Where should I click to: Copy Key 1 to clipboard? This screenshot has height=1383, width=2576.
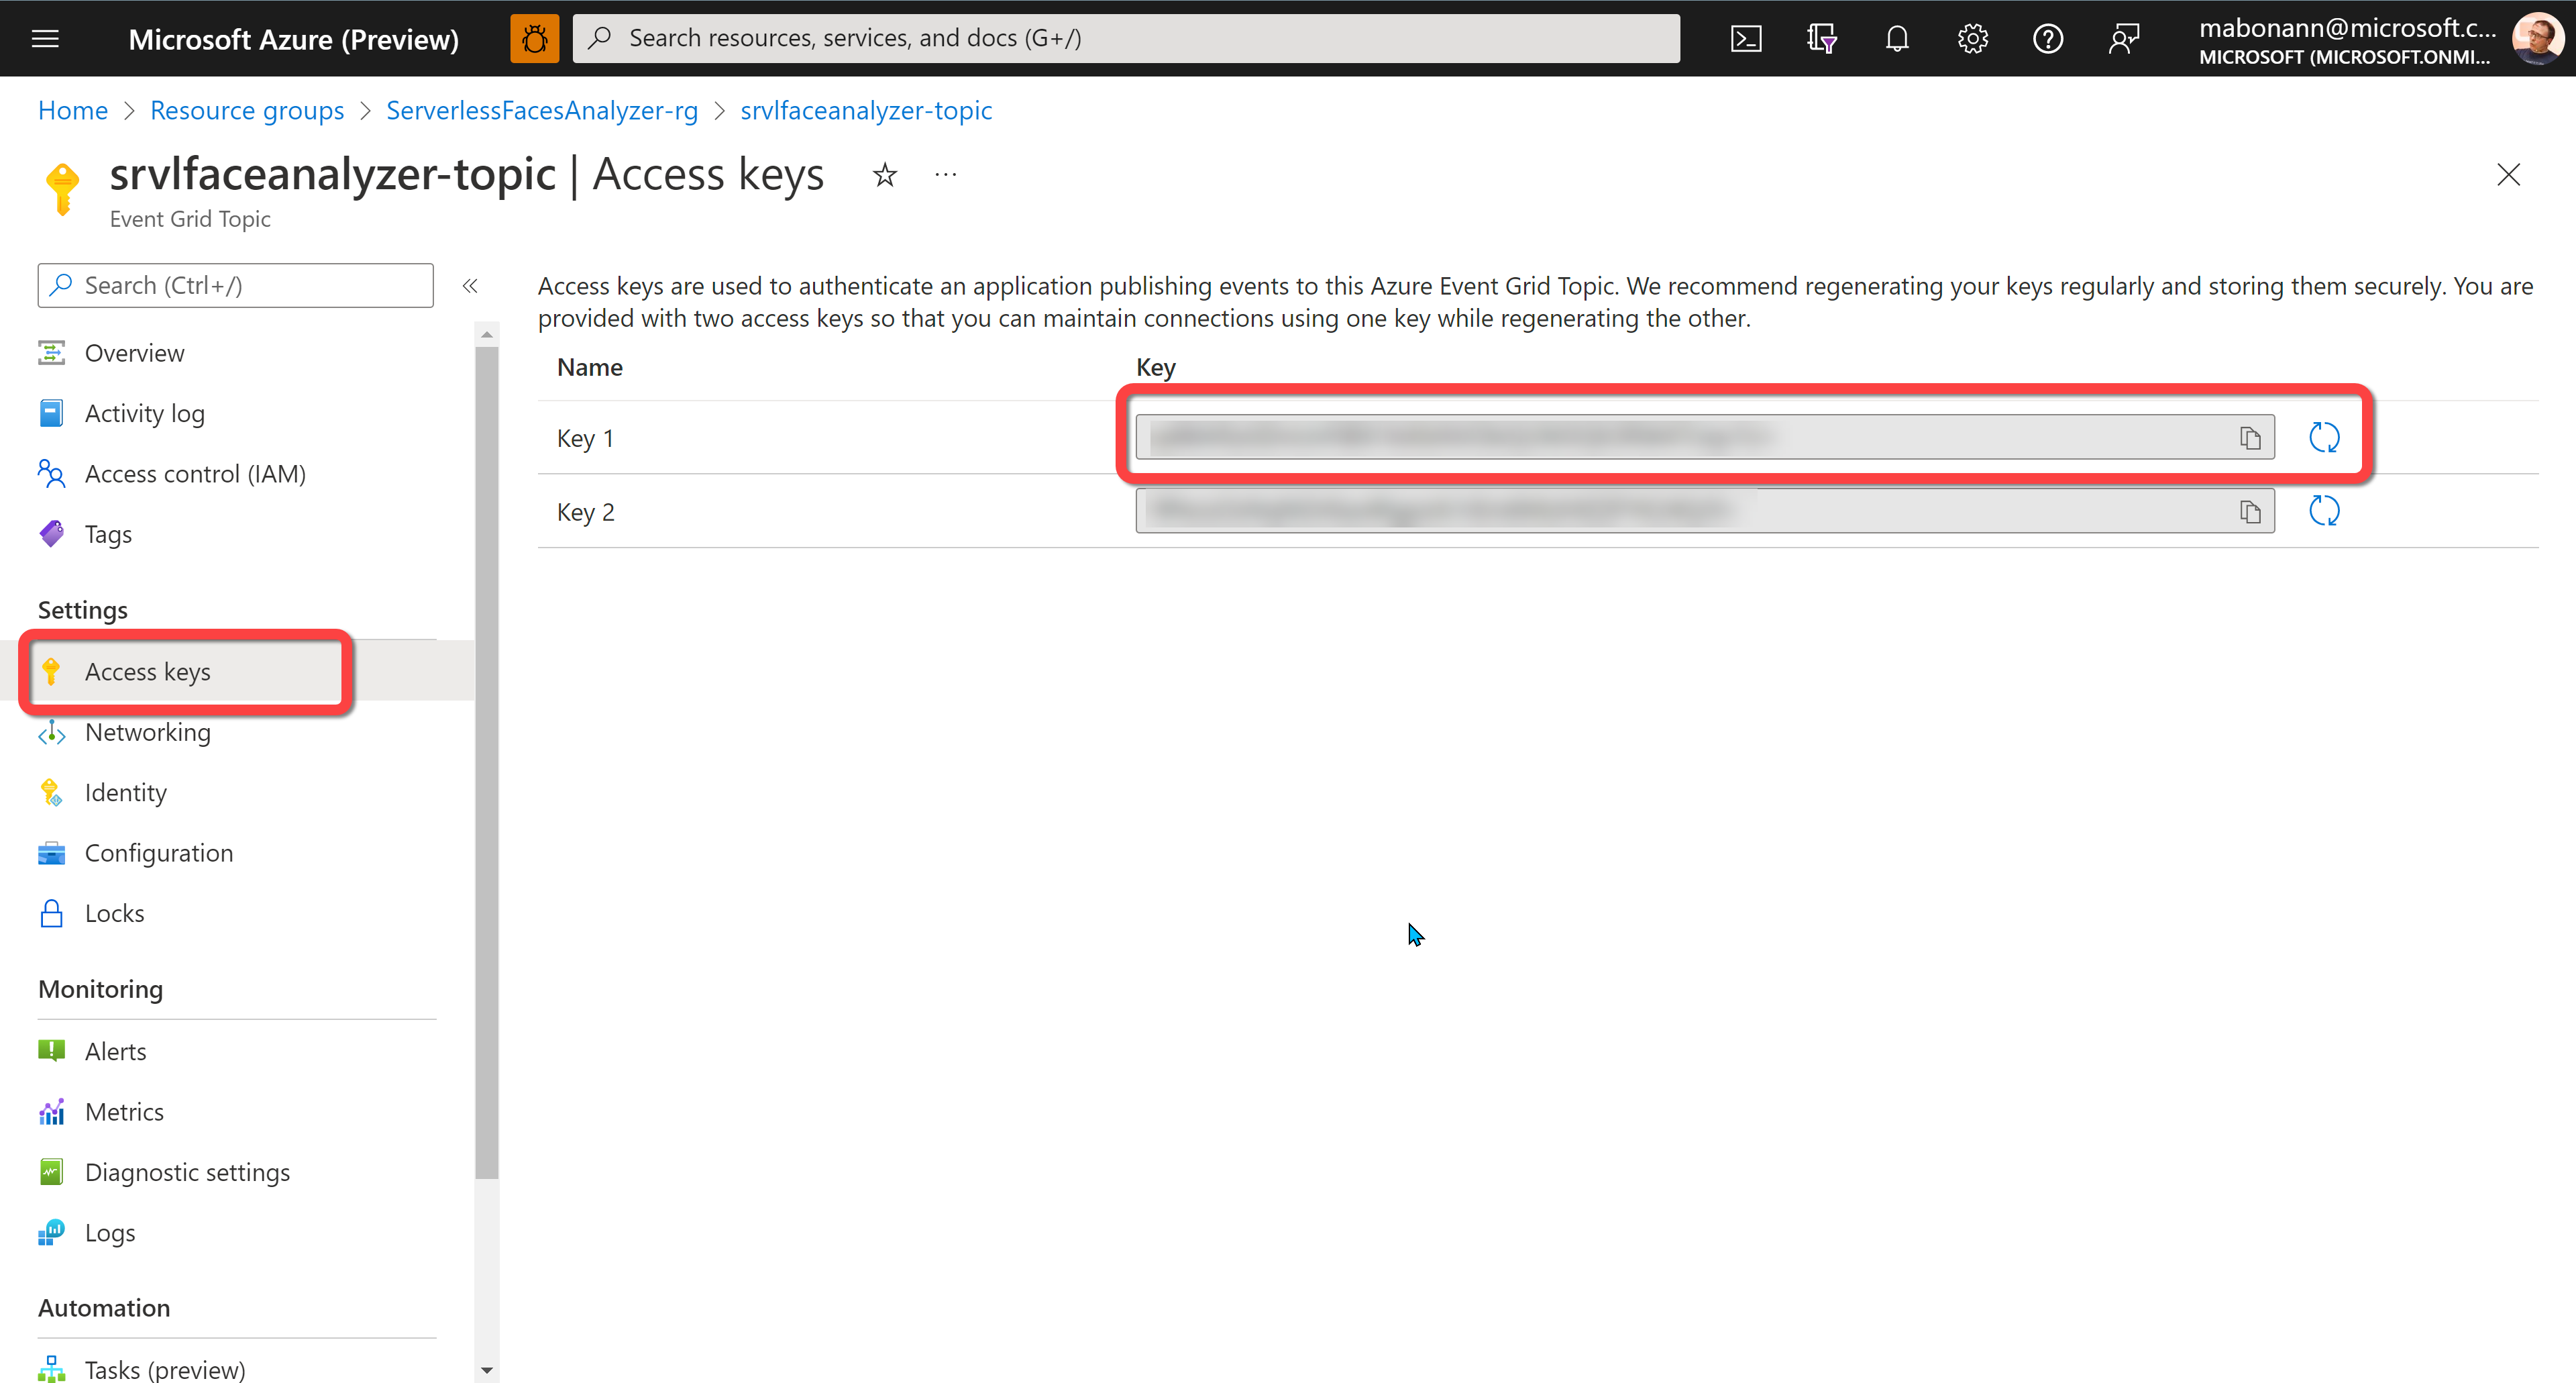2249,438
